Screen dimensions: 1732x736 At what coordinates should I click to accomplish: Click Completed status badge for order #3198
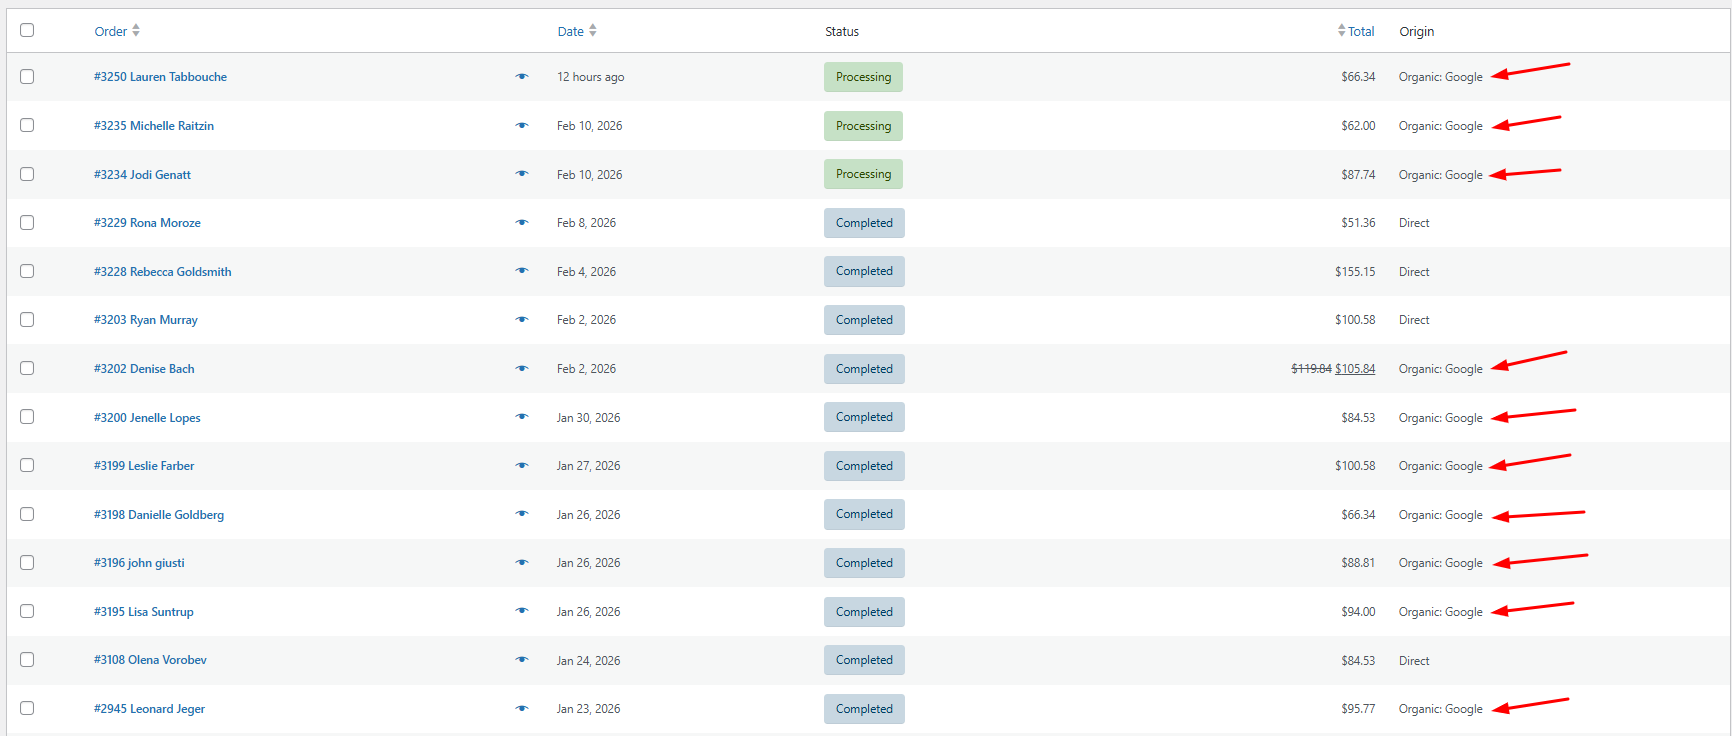pyautogui.click(x=864, y=515)
